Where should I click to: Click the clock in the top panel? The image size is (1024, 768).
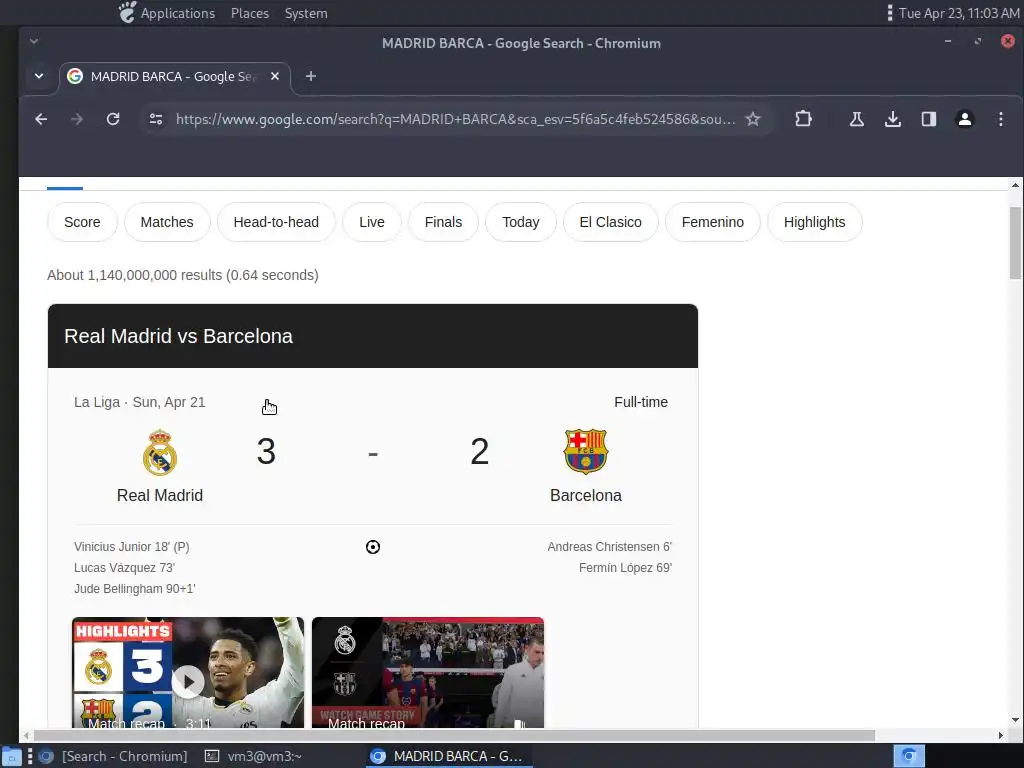click(x=959, y=13)
